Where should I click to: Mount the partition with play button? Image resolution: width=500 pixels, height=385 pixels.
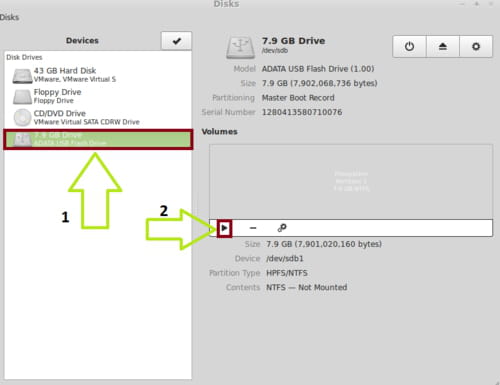pyautogui.click(x=224, y=228)
